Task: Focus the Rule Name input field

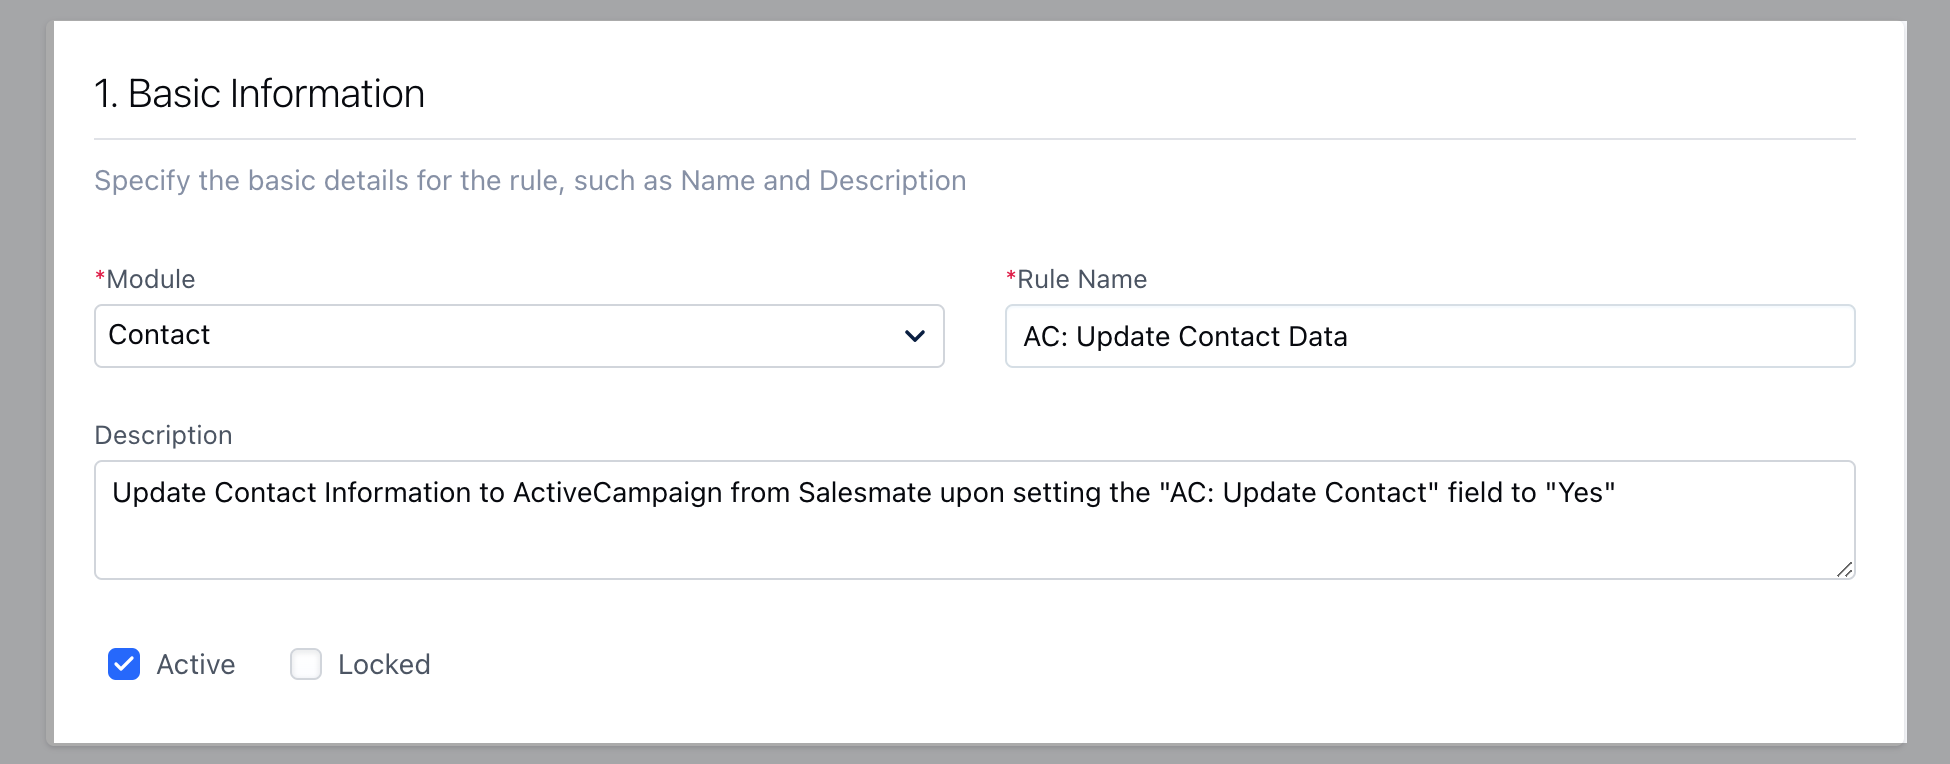Action: pyautogui.click(x=1430, y=336)
